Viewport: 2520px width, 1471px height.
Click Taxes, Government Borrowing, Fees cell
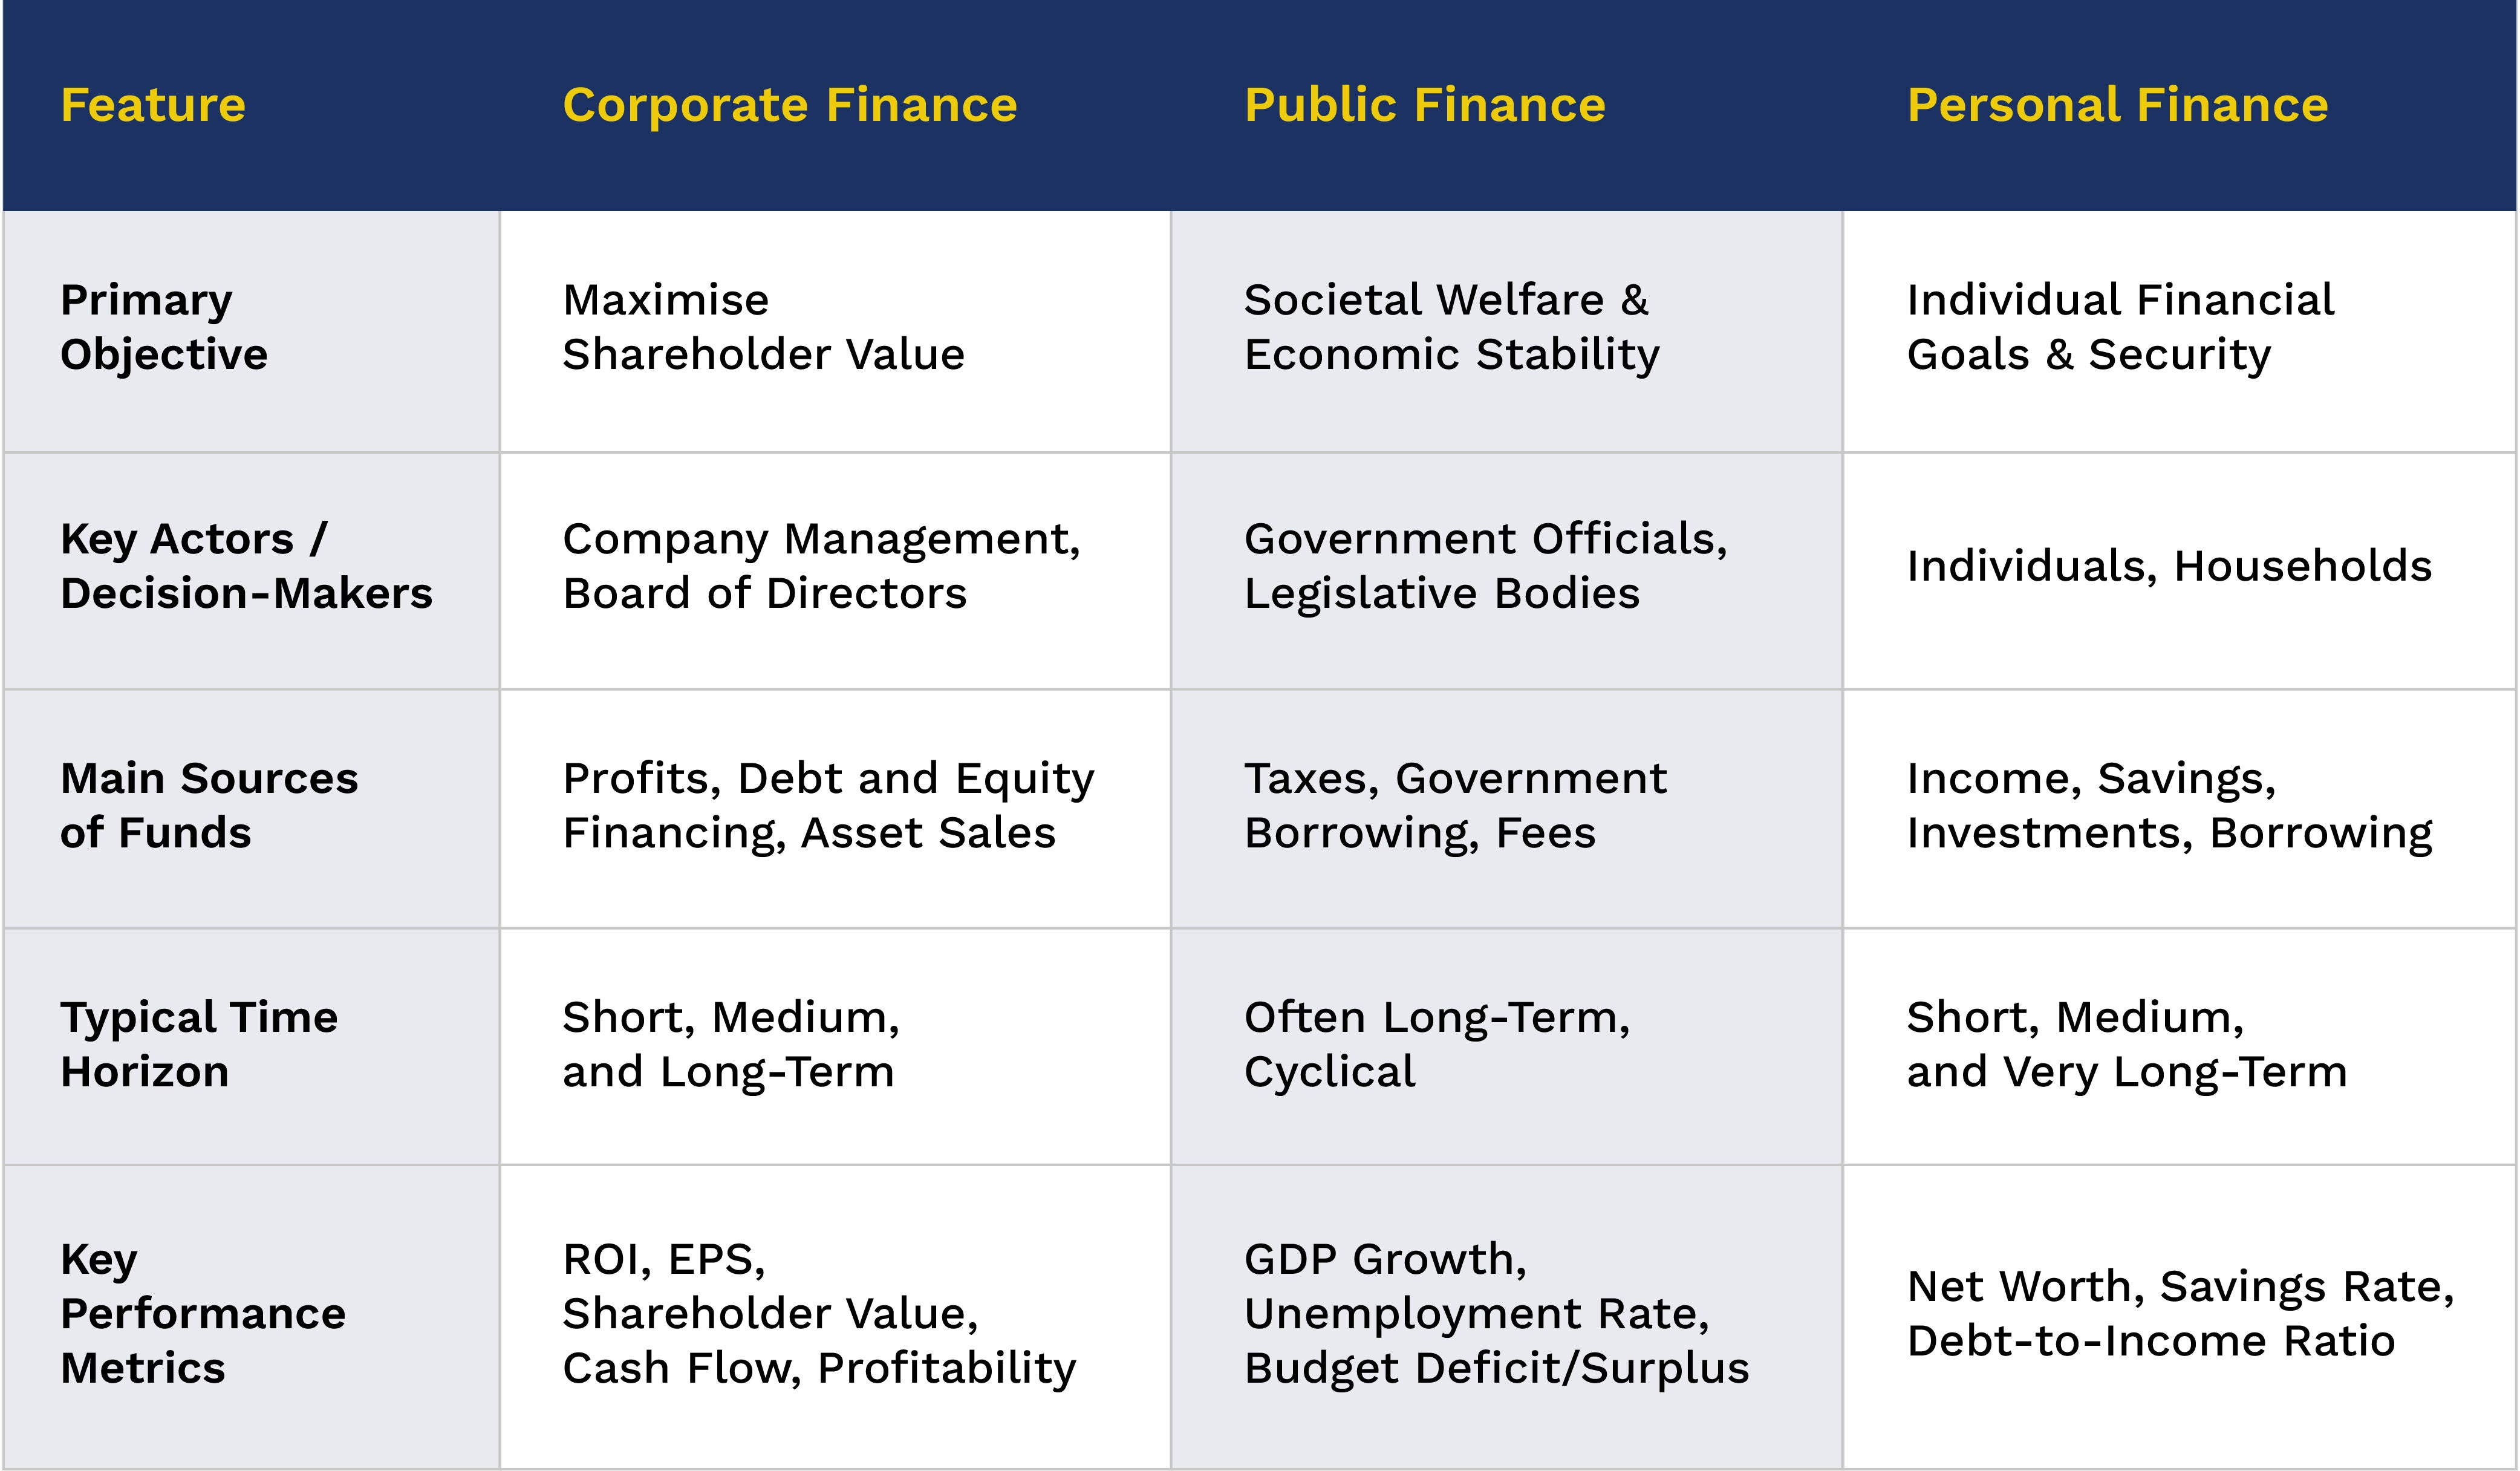coord(1455,805)
